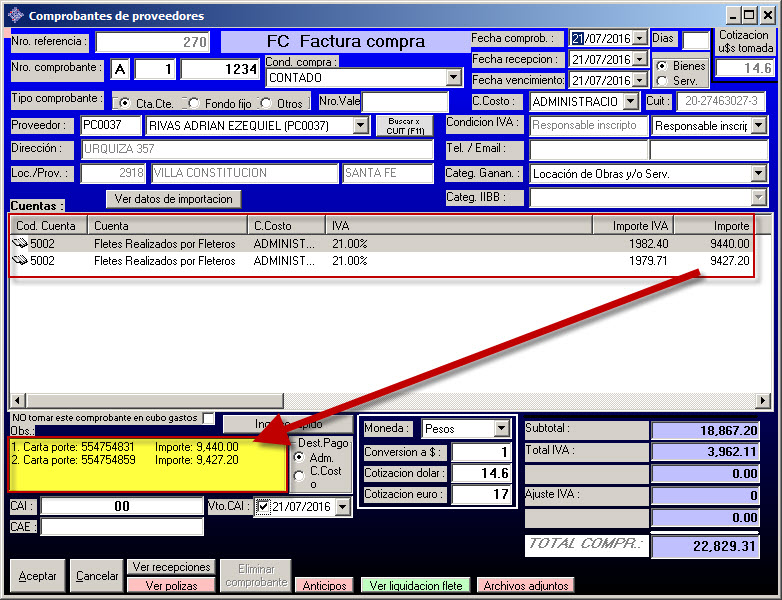Expand the Cond. compra CONTADO dropdown
This screenshot has width=782, height=600.
453,78
